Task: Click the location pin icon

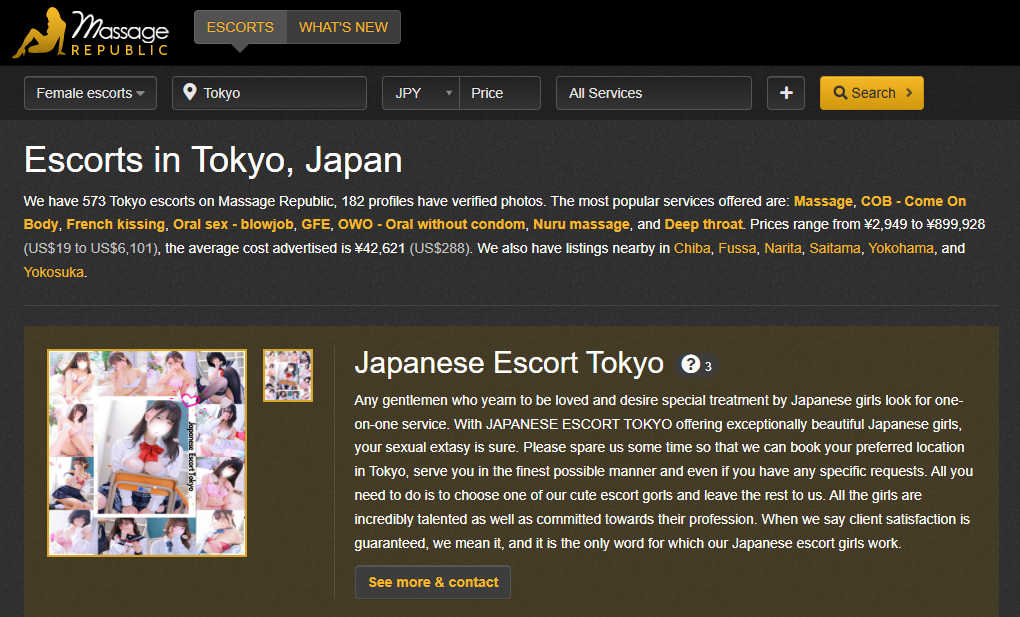Action: point(189,92)
